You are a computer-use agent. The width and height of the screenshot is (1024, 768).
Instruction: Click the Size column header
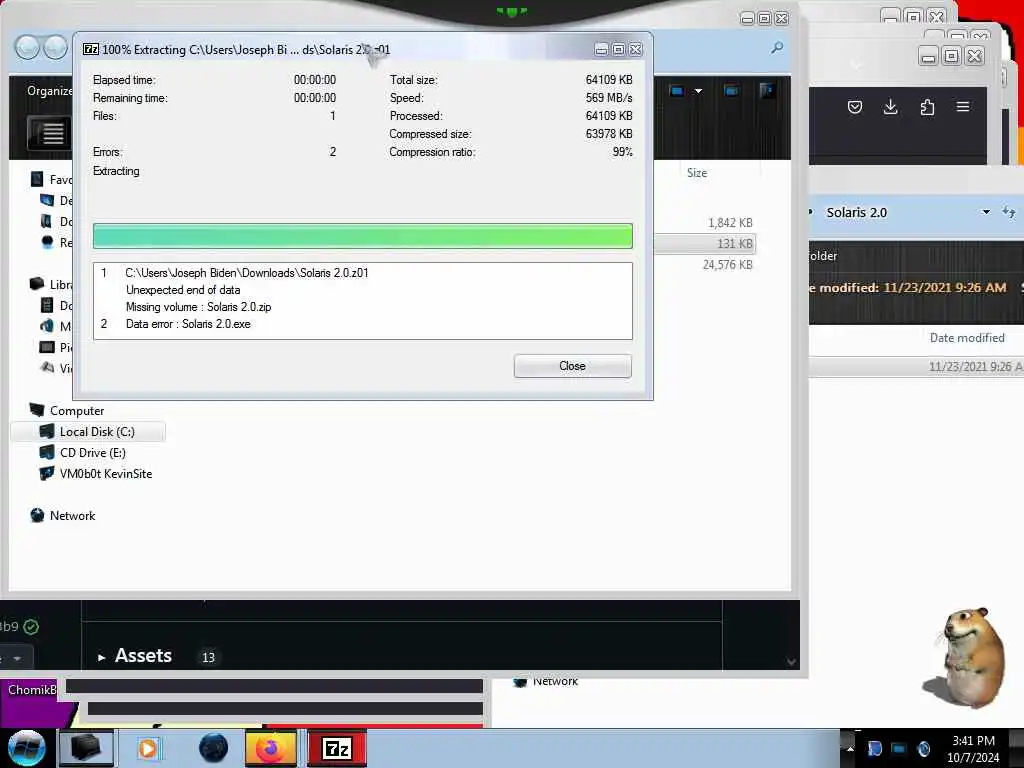697,173
